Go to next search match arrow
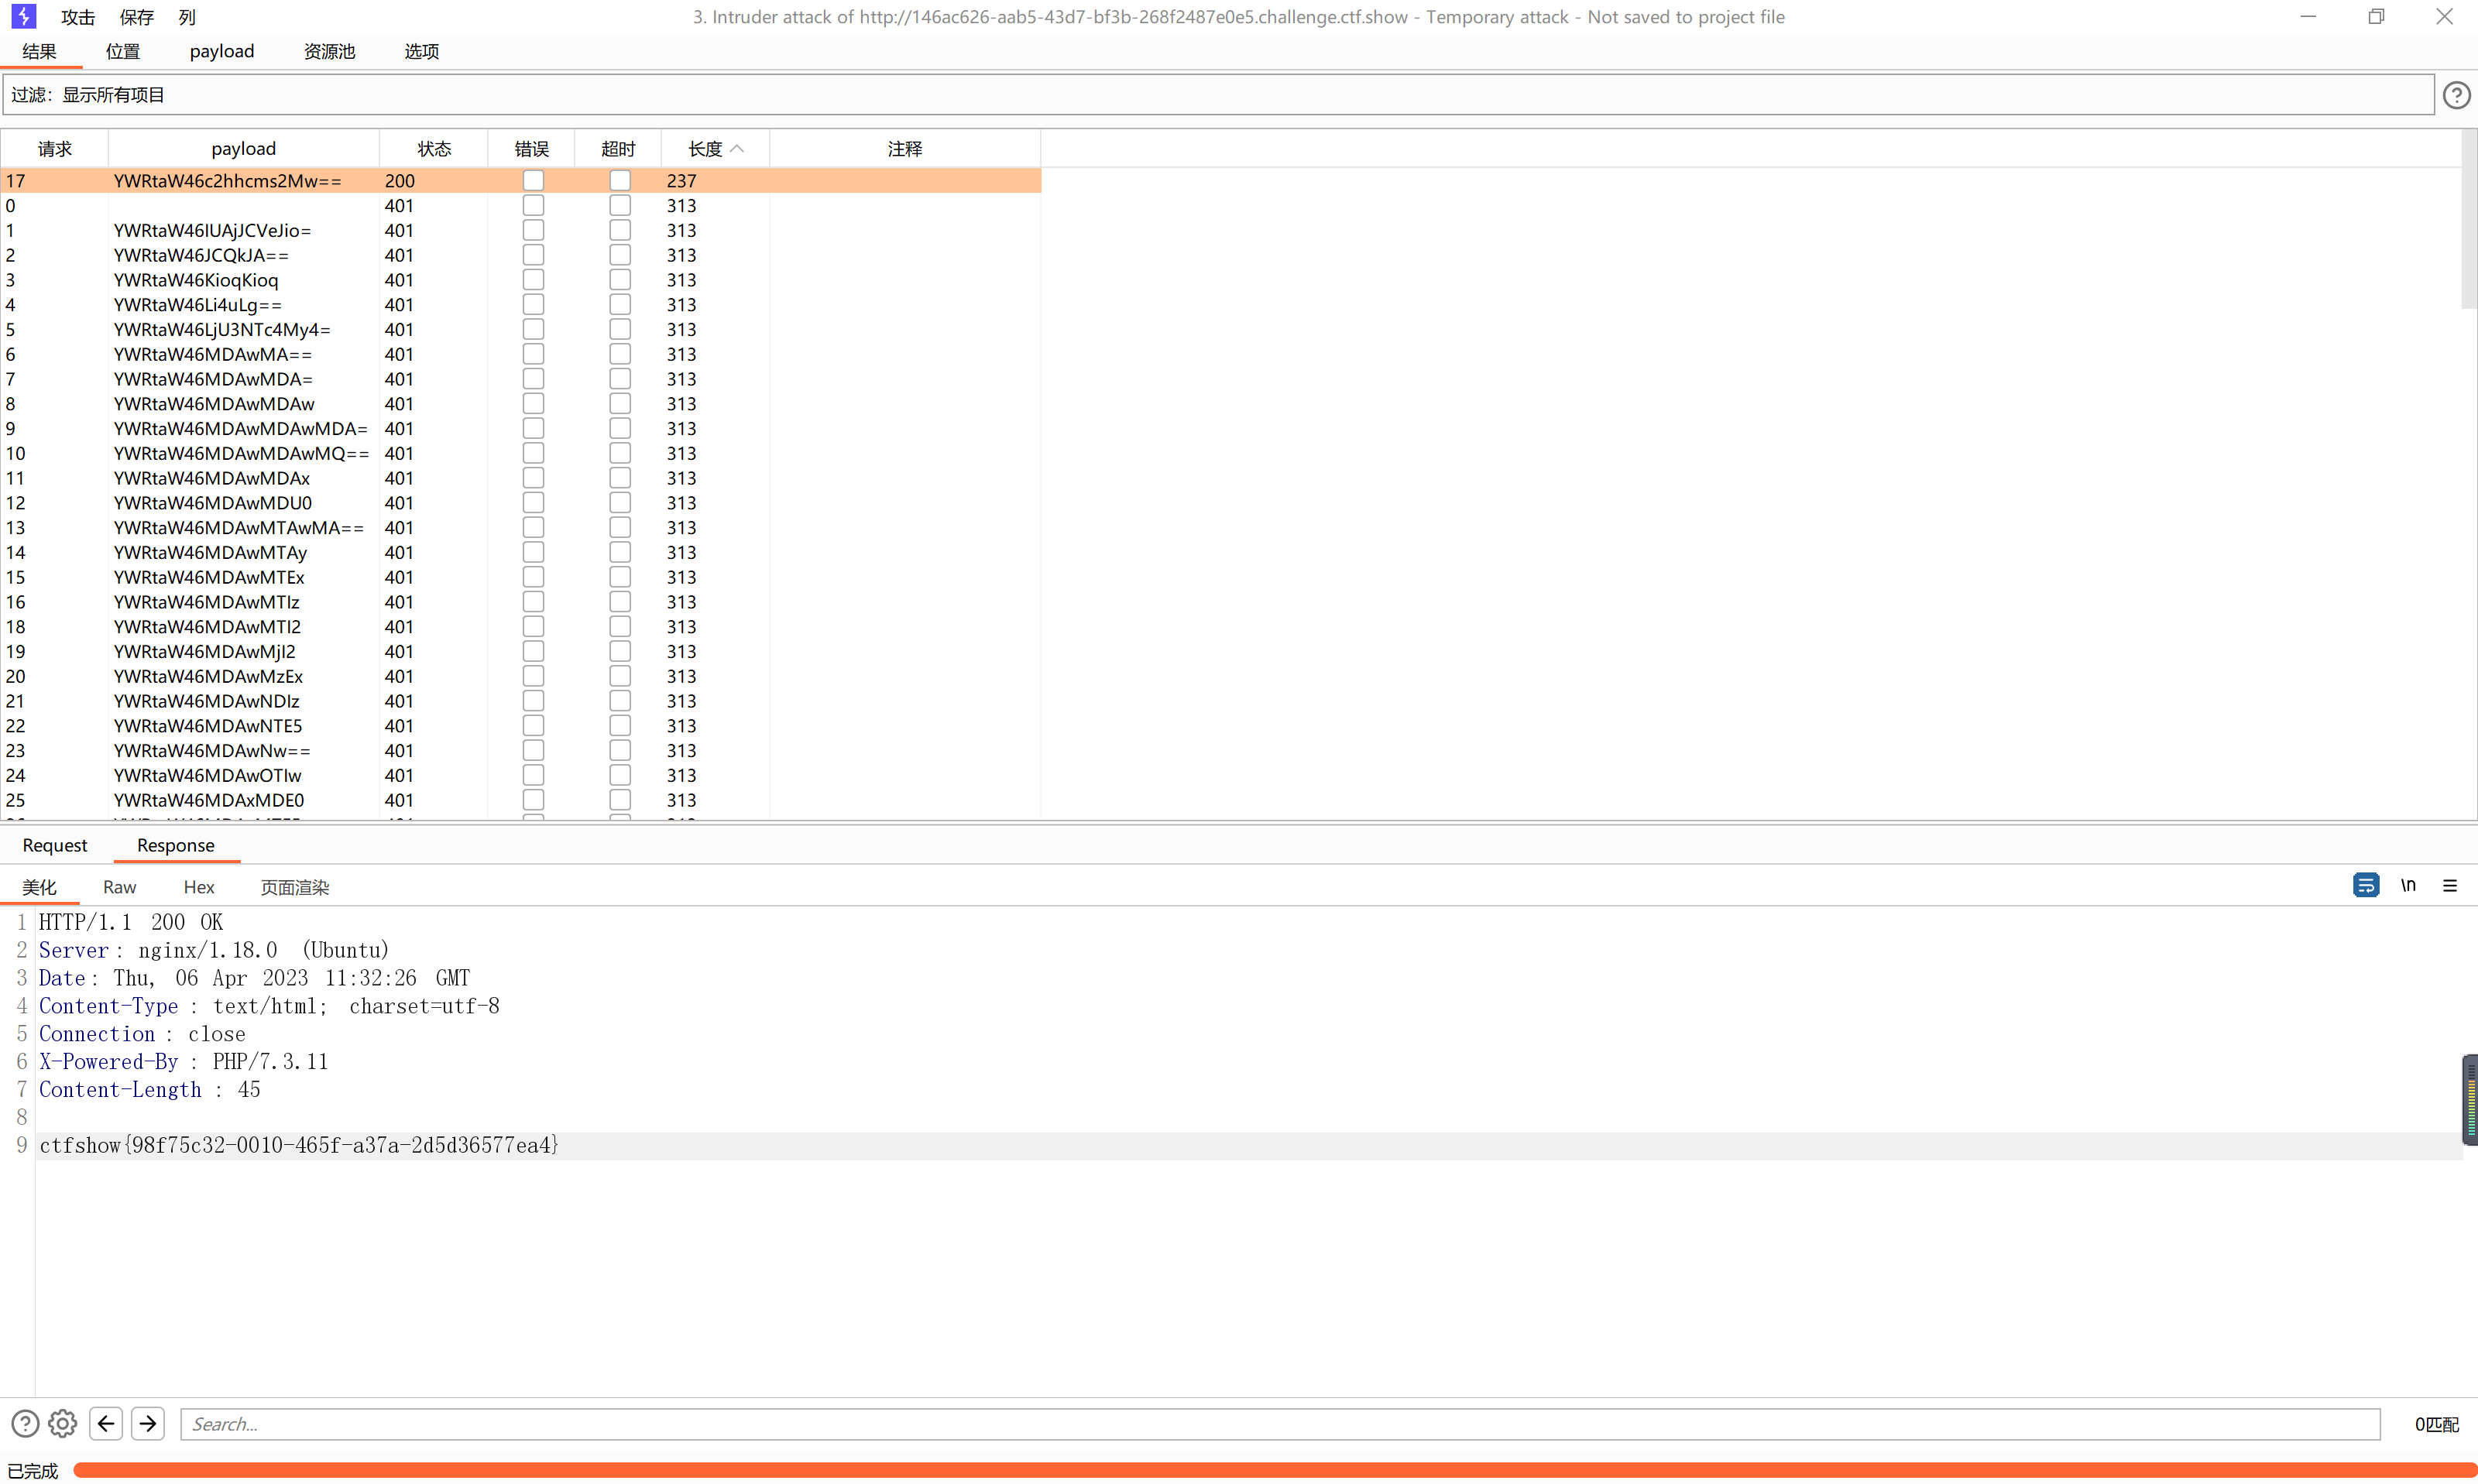The height and width of the screenshot is (1484, 2478). click(x=148, y=1423)
